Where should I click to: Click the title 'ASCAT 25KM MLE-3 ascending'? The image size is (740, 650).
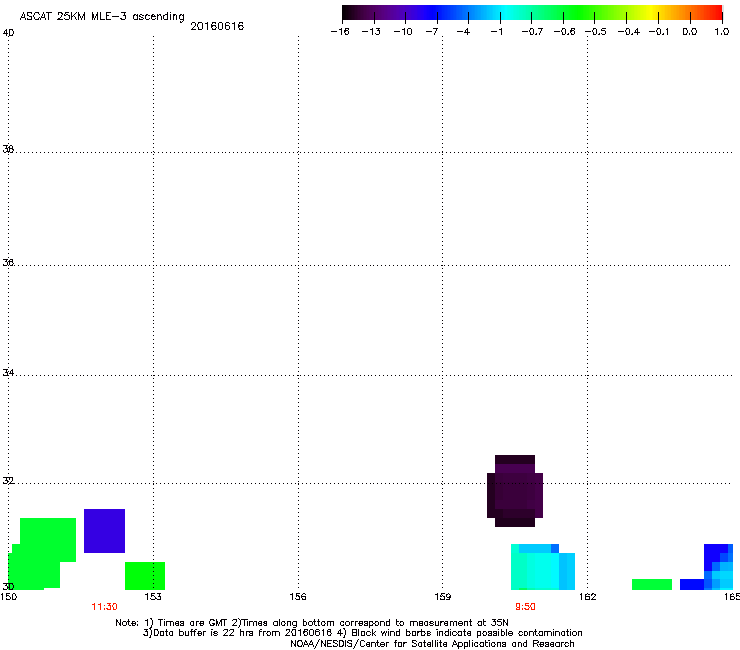[102, 16]
